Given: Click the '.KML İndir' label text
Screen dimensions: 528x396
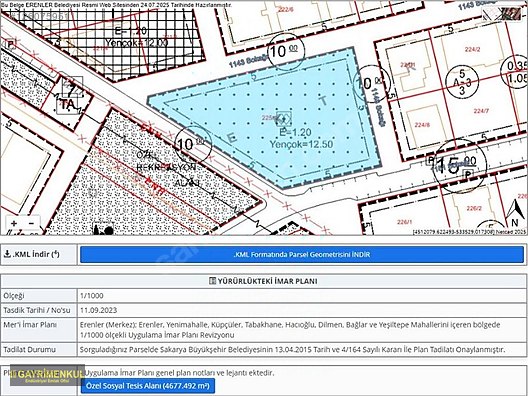Looking at the screenshot, I should click(36, 254).
